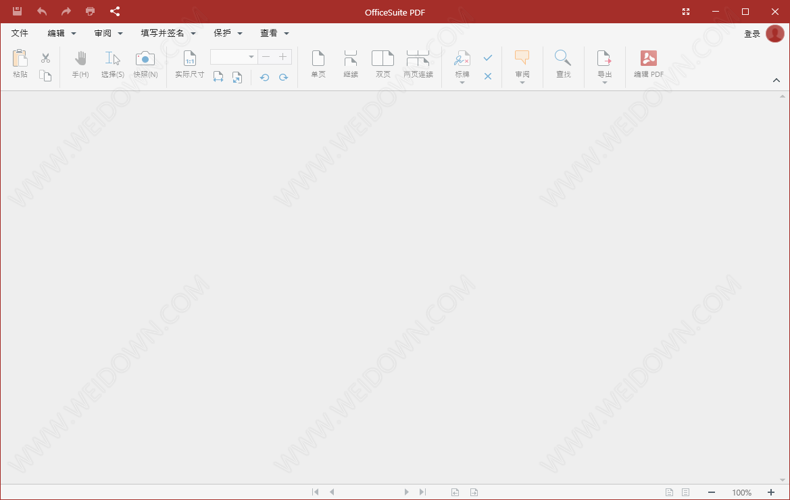Collapse the ribbon with chevron
Screen dimensions: 790x500
(x=776, y=81)
